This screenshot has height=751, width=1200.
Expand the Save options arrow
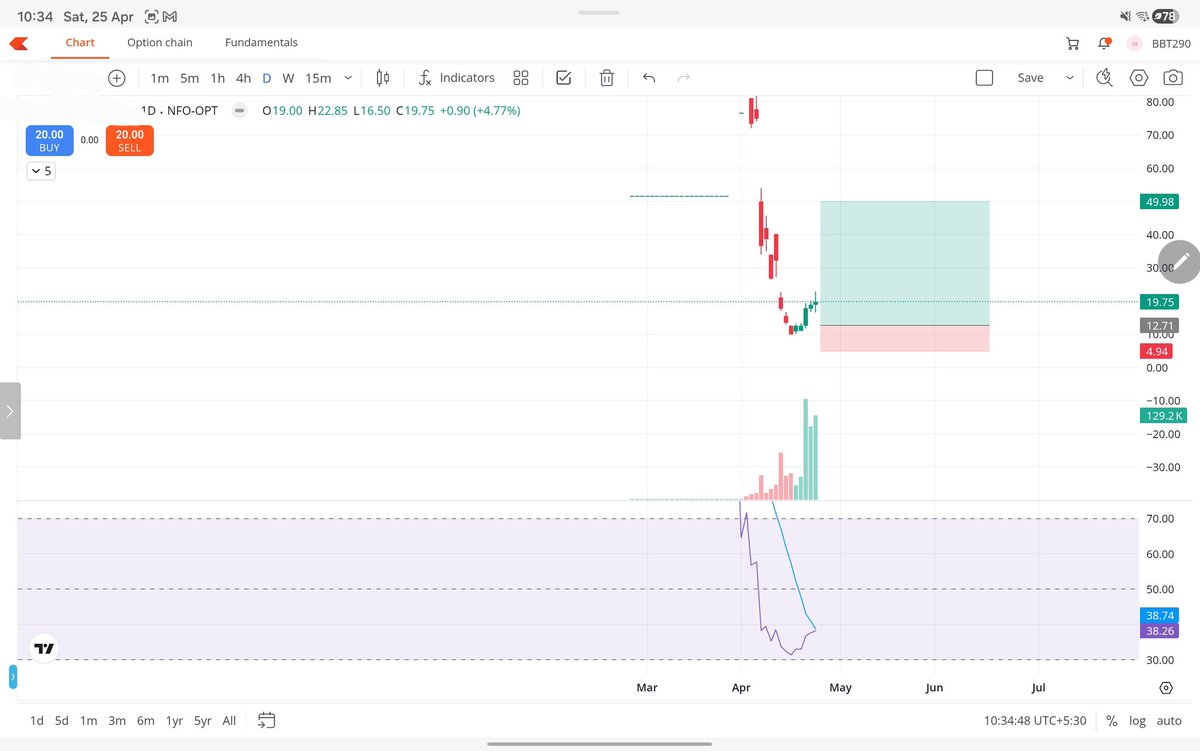coord(1070,78)
